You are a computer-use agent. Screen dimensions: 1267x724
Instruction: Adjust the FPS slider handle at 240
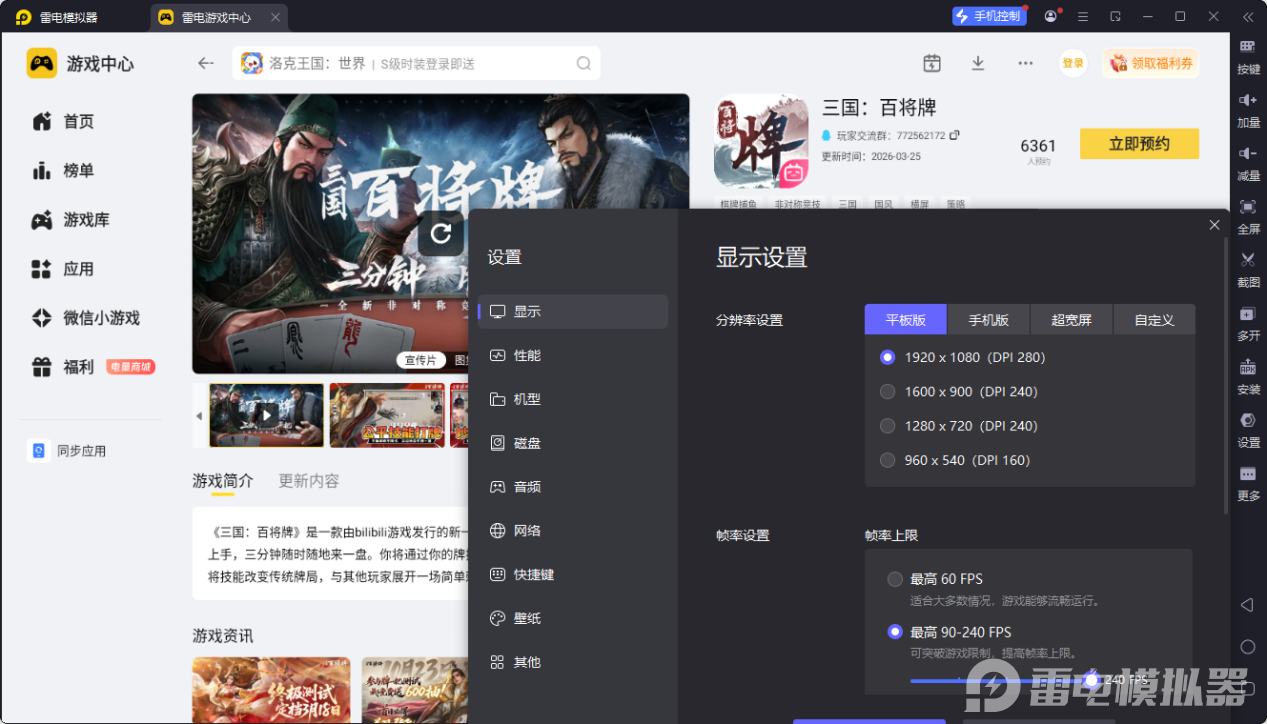[x=1091, y=680]
